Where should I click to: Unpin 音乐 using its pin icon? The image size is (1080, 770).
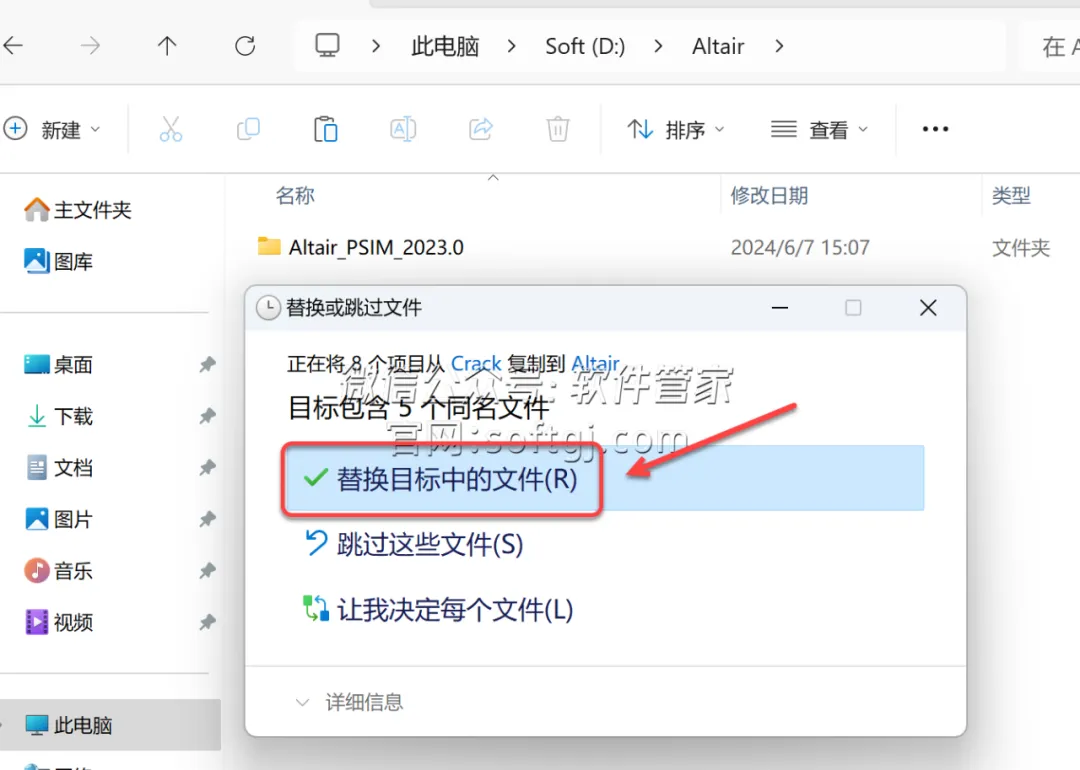[x=207, y=570]
